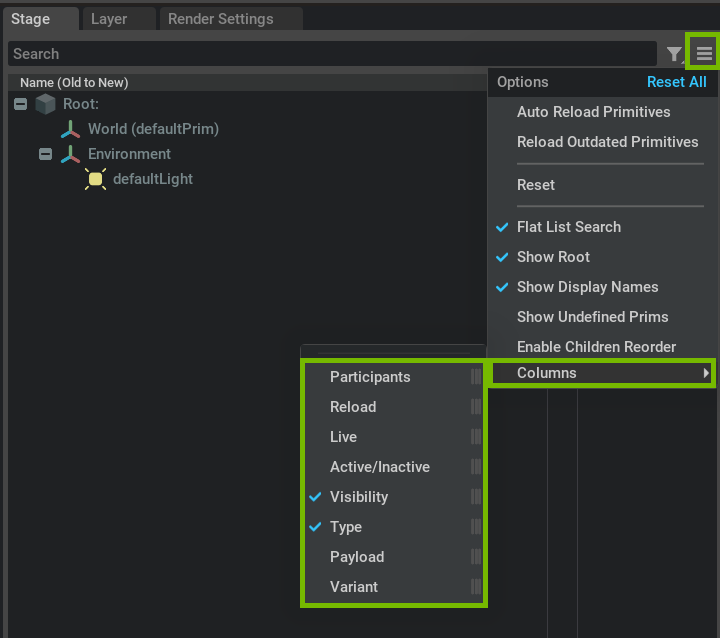Click the defaultLight sun icon
Viewport: 720px width, 638px height.
[x=96, y=179]
